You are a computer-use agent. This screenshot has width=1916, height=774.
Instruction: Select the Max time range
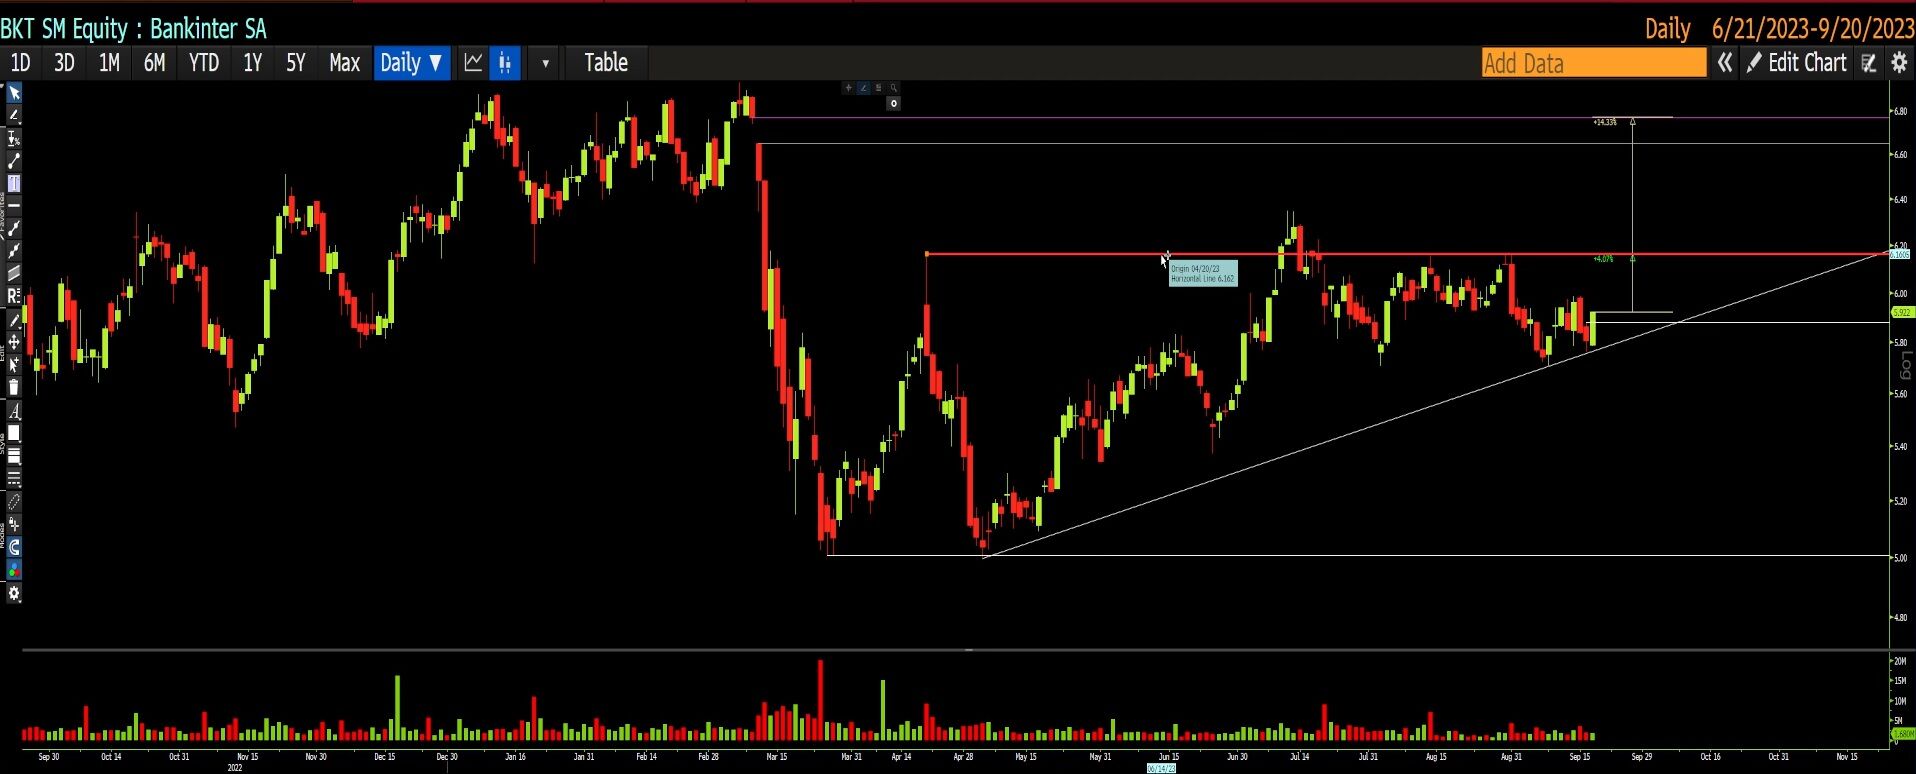344,63
